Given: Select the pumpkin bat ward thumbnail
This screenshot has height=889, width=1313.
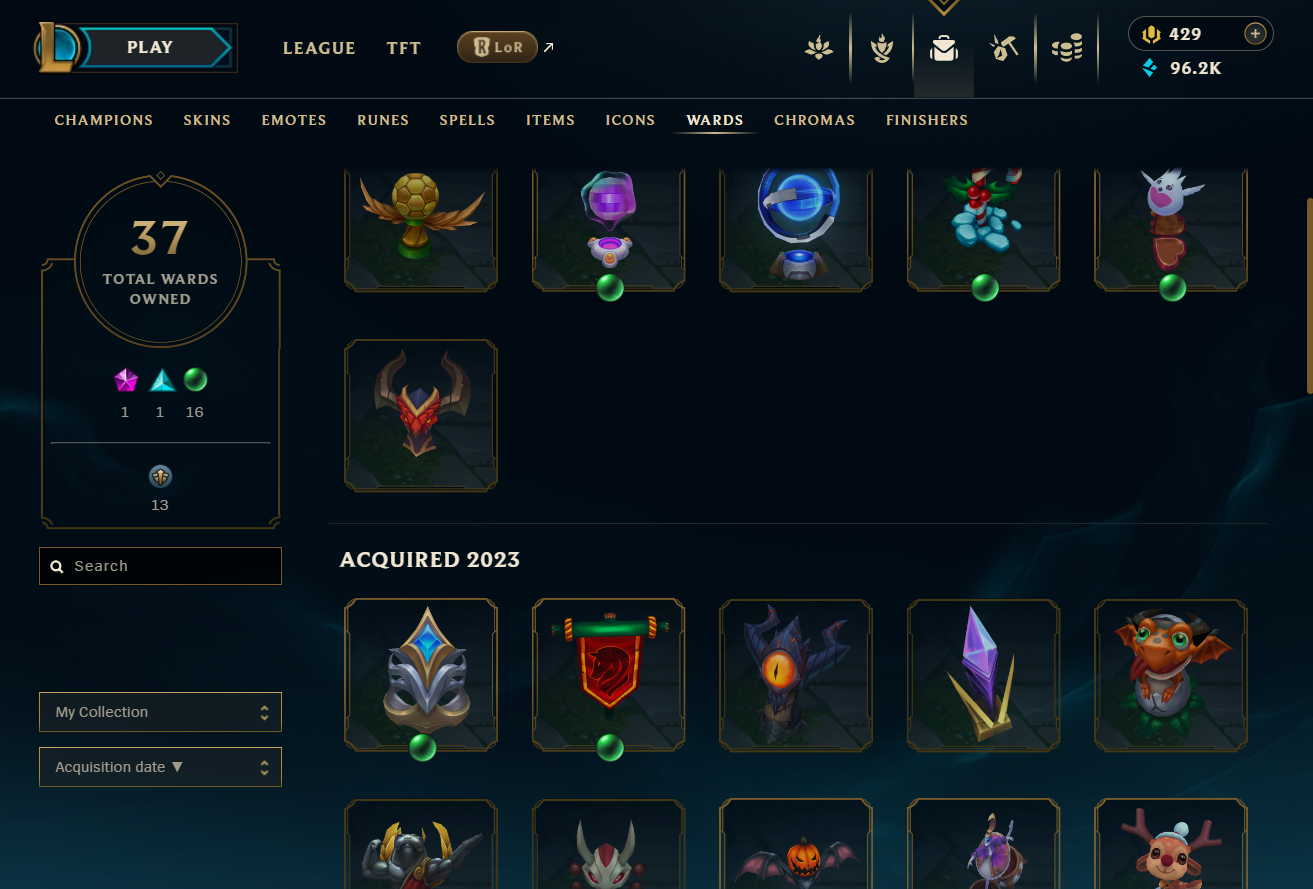Looking at the screenshot, I should tap(796, 844).
